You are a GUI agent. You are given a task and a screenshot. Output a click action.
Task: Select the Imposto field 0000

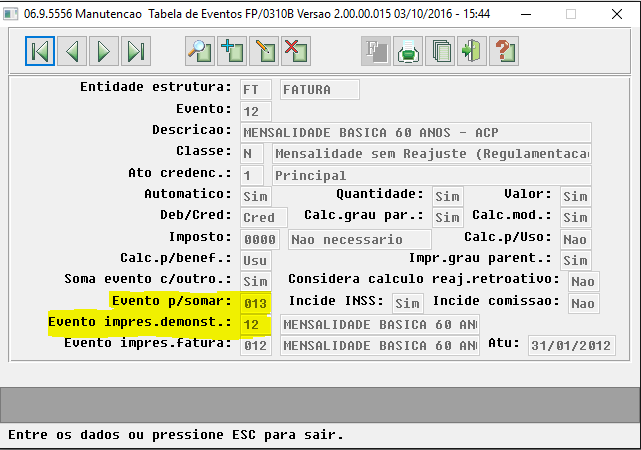[260, 240]
